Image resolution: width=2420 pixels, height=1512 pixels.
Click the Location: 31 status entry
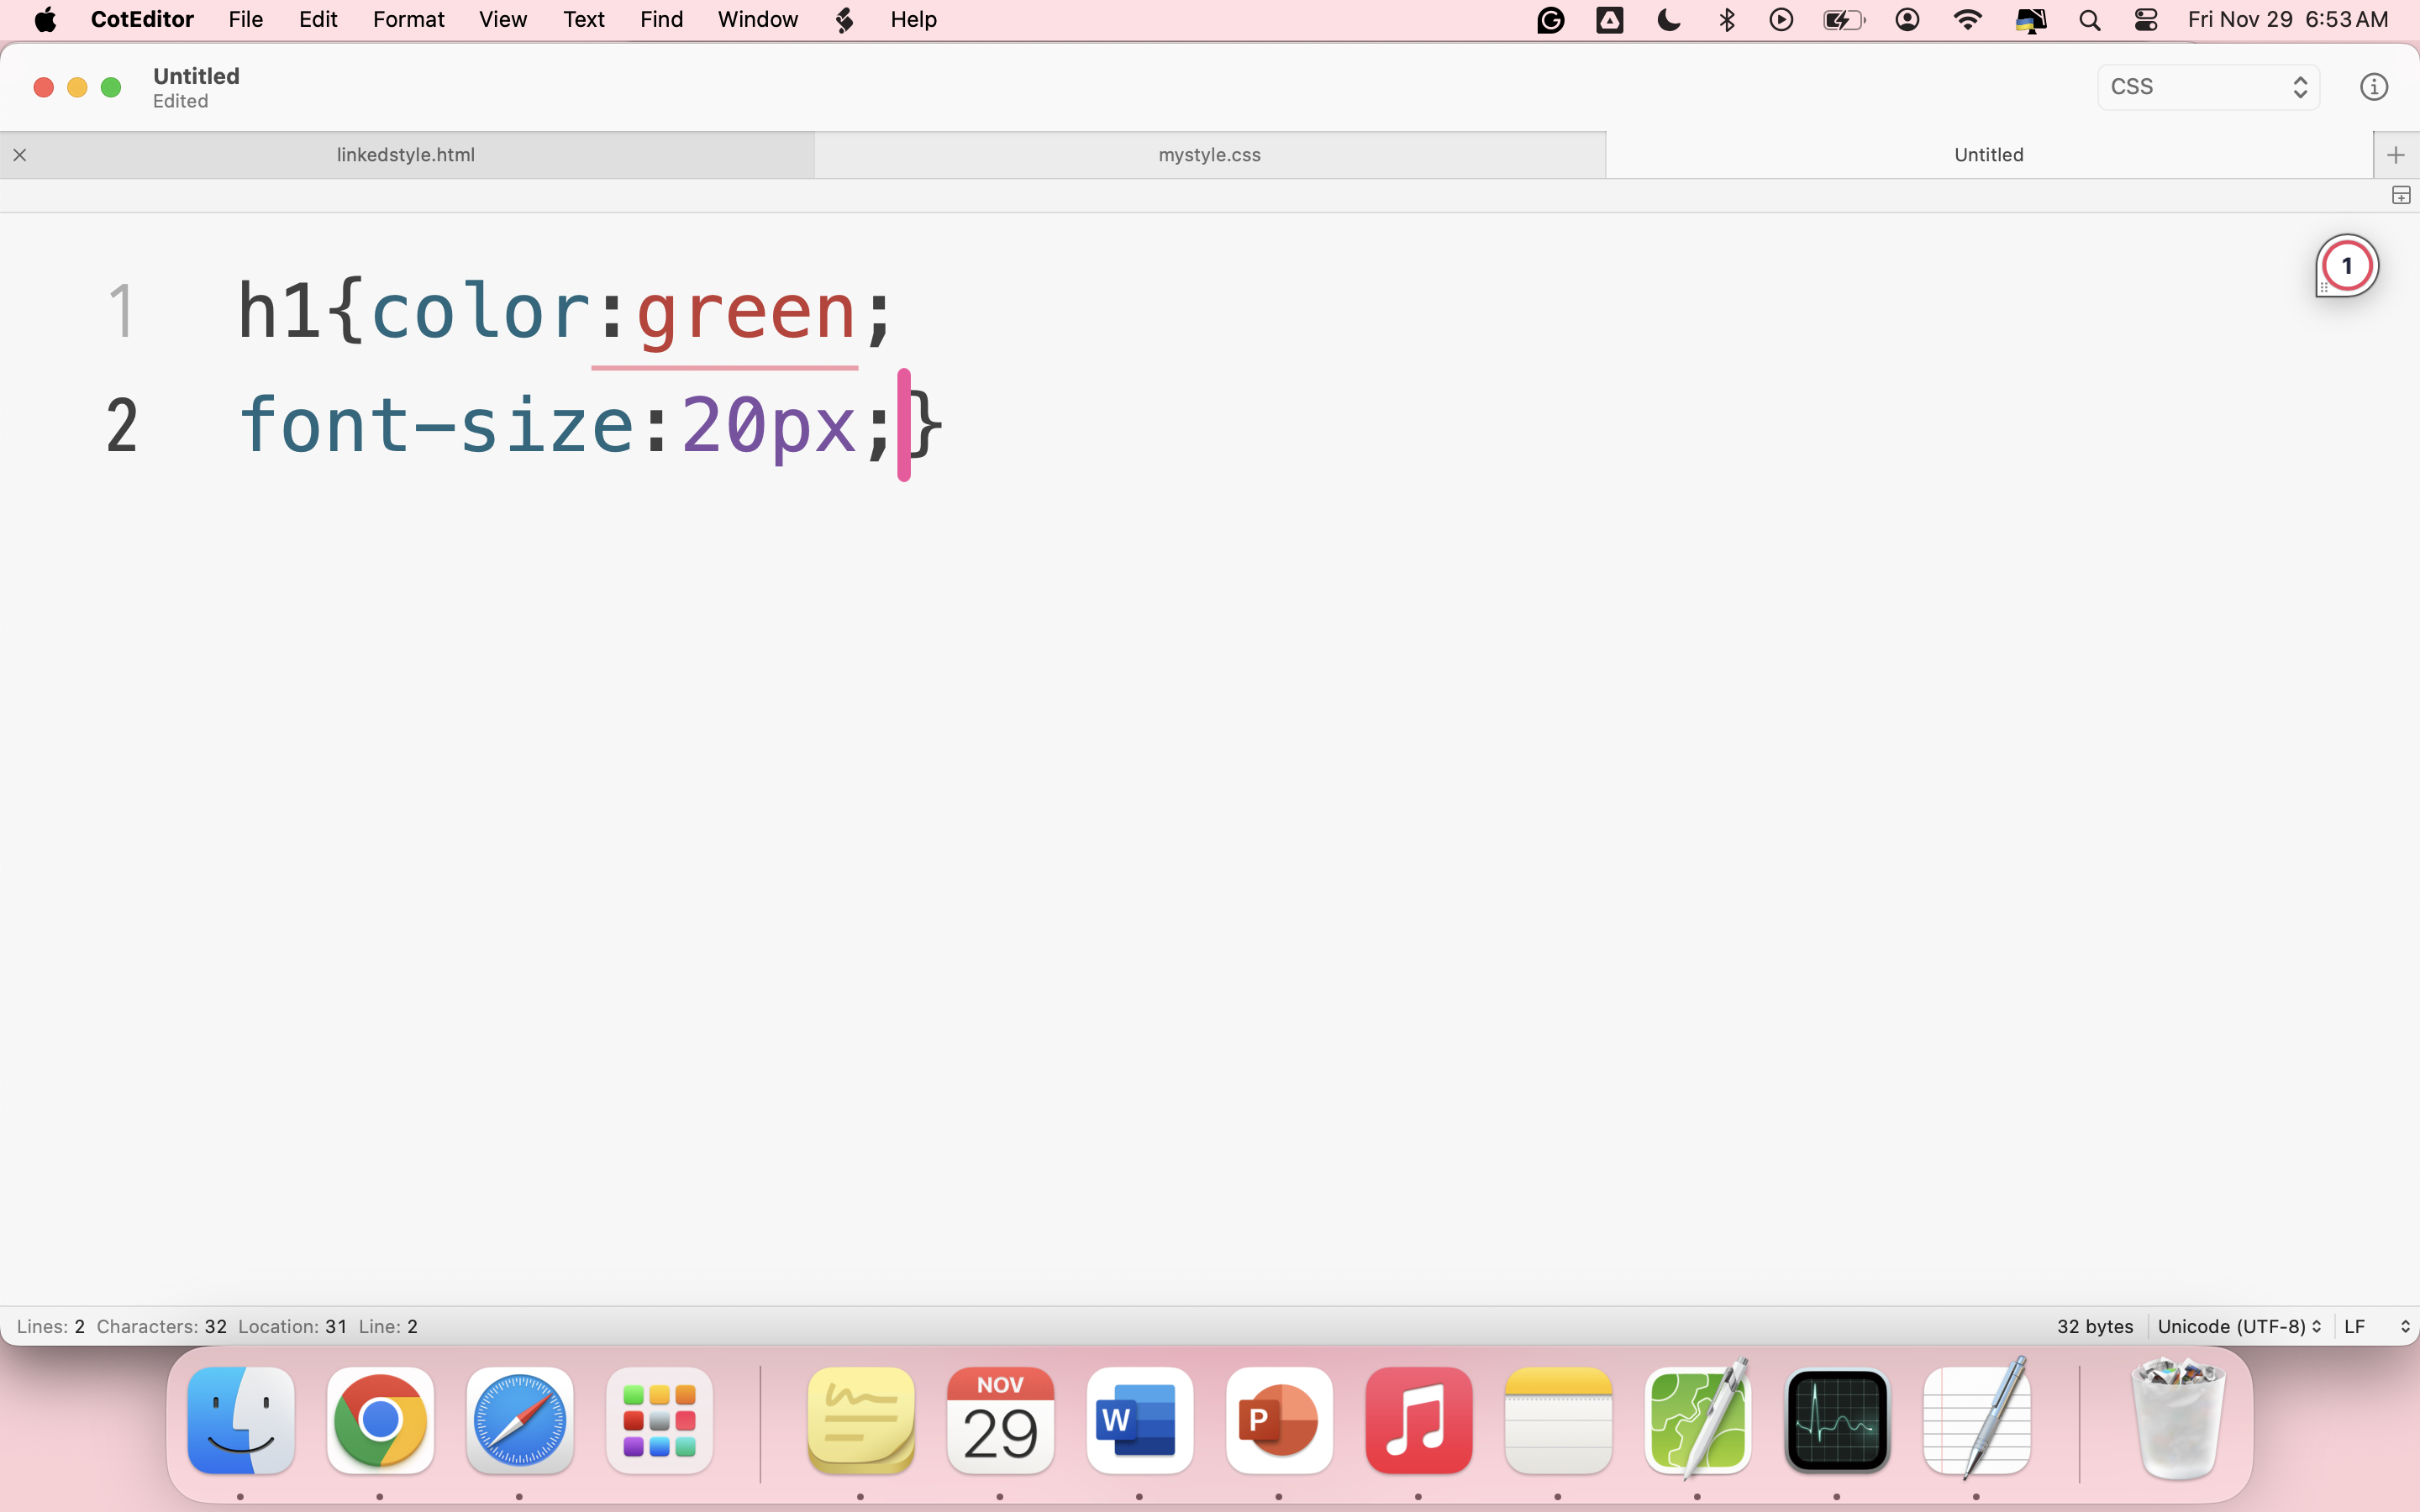tap(292, 1326)
